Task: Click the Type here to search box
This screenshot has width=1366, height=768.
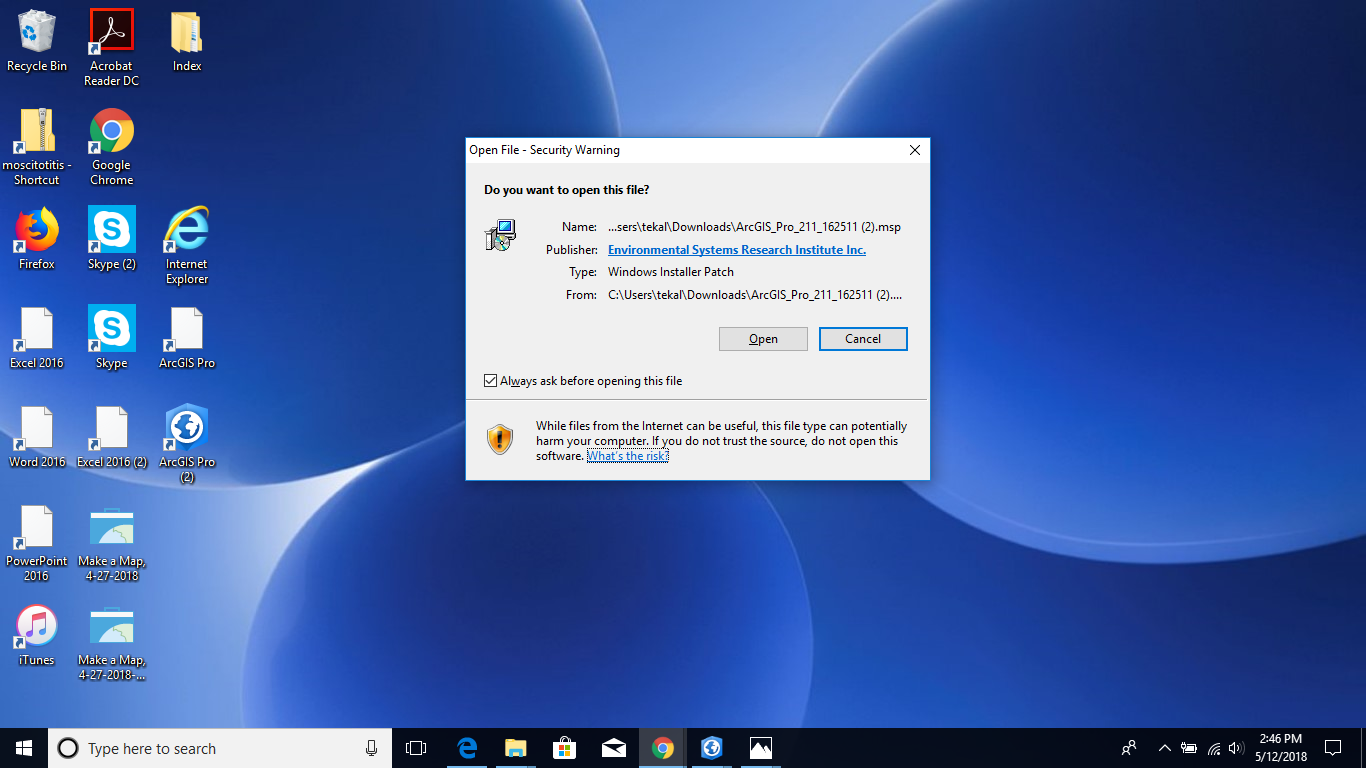Action: 220,748
